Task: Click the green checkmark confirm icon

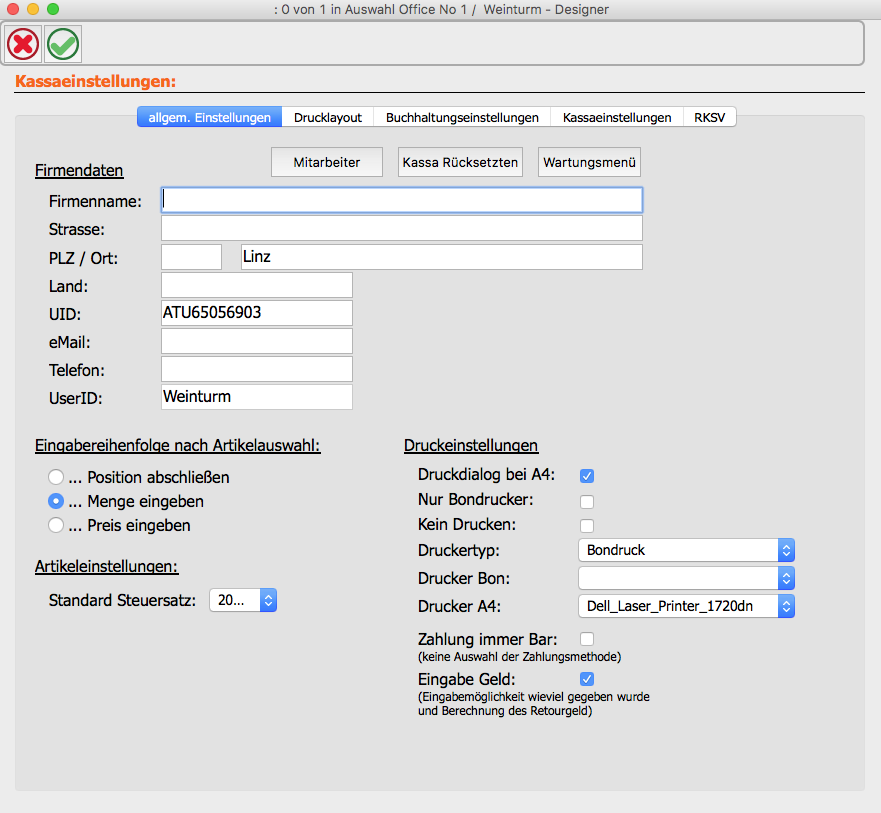Action: coord(62,43)
